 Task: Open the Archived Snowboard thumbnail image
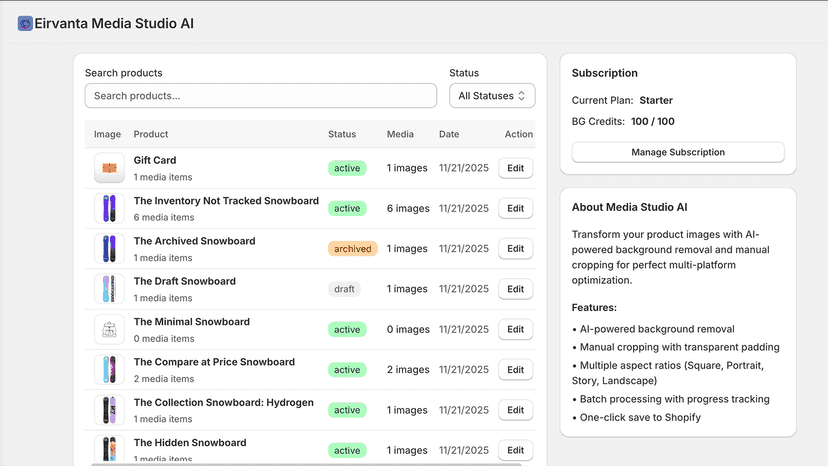pos(109,248)
